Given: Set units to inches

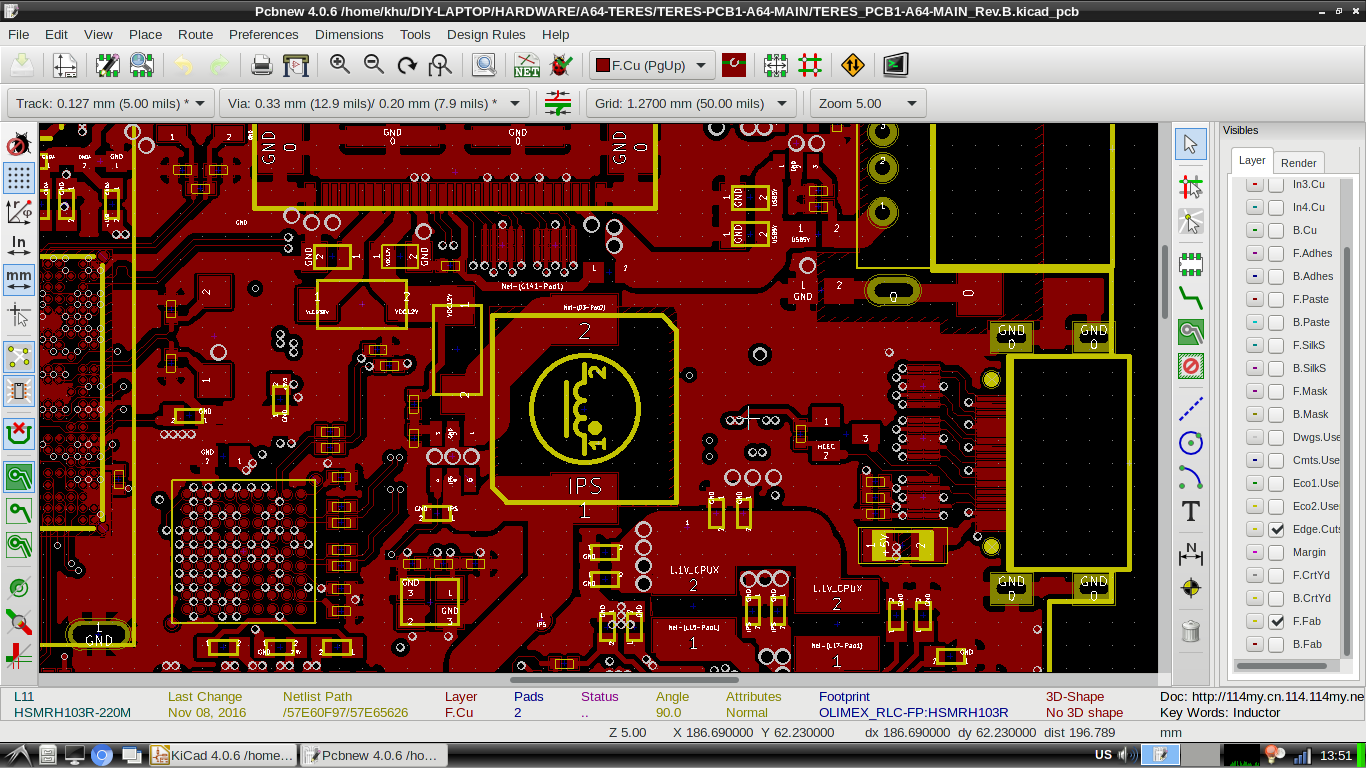Looking at the screenshot, I should click(x=18, y=244).
